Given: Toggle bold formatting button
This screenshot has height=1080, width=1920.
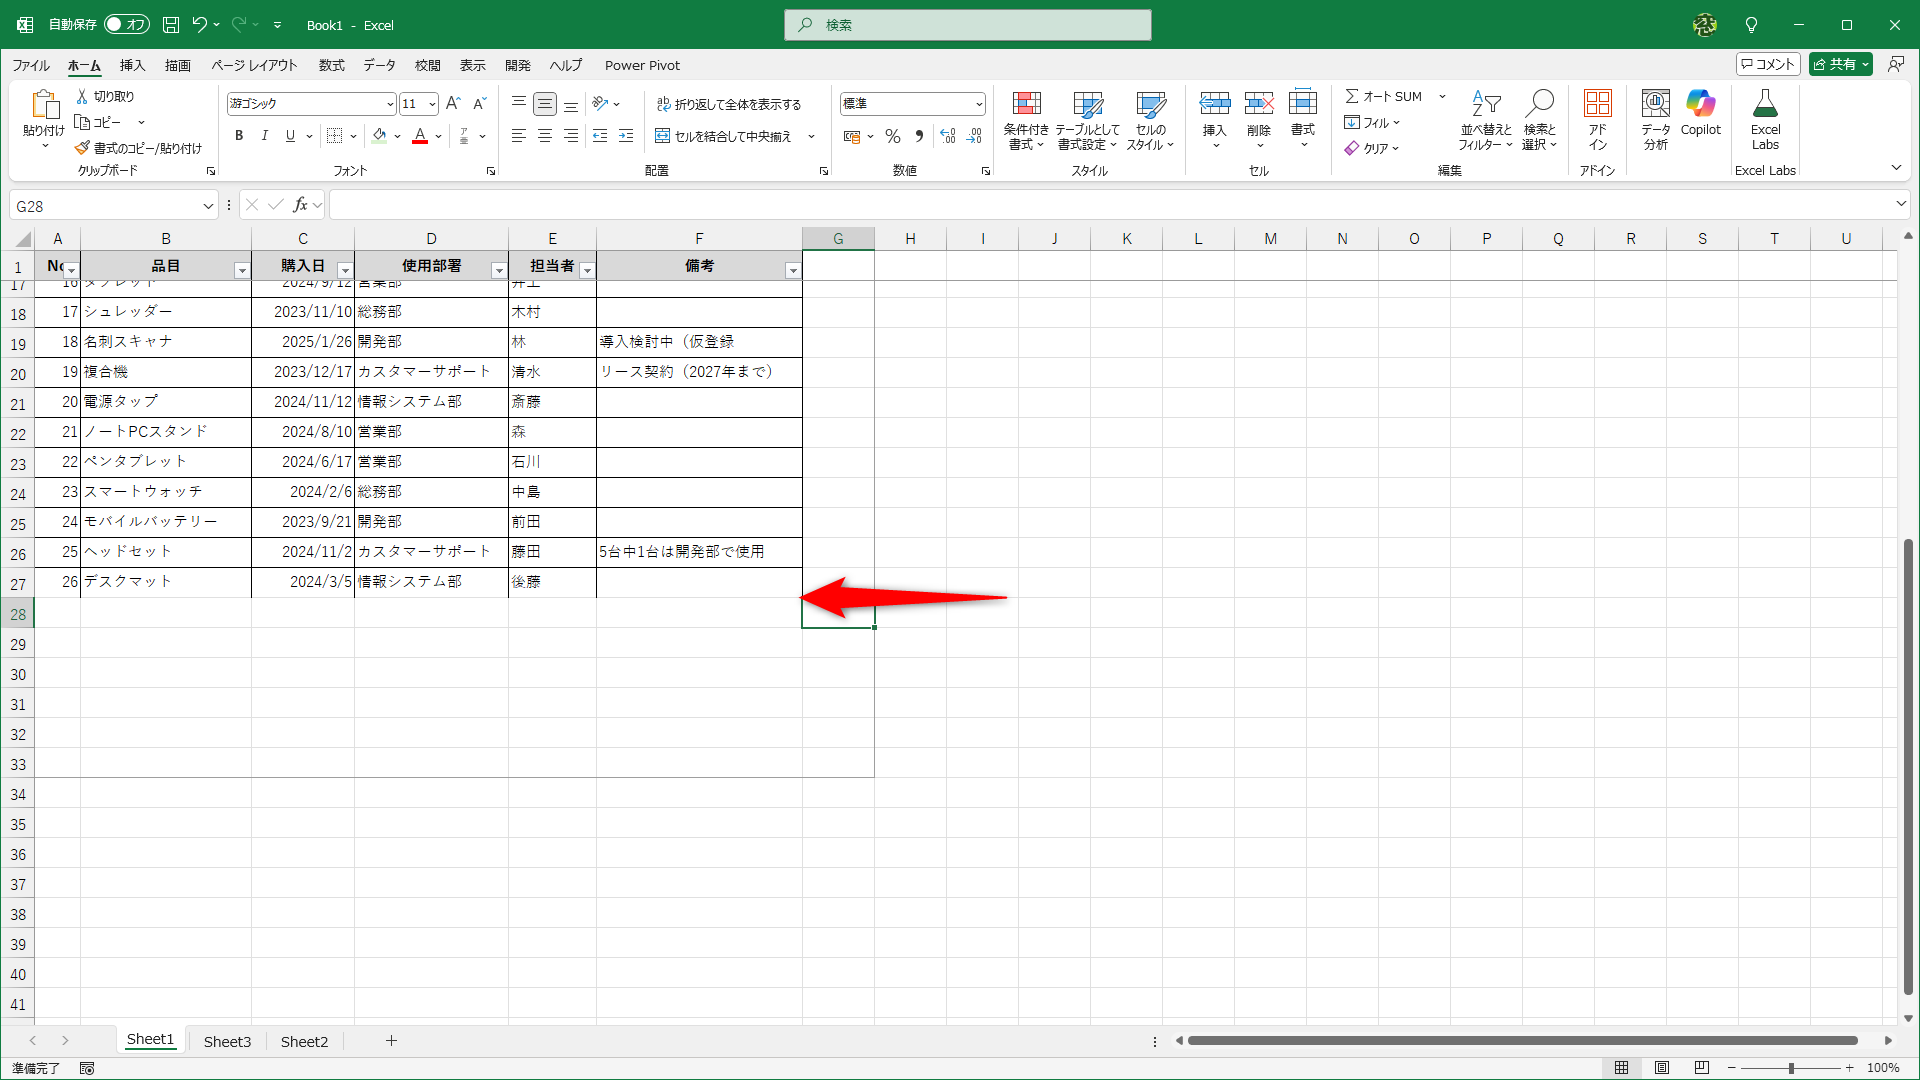Looking at the screenshot, I should click(x=239, y=136).
